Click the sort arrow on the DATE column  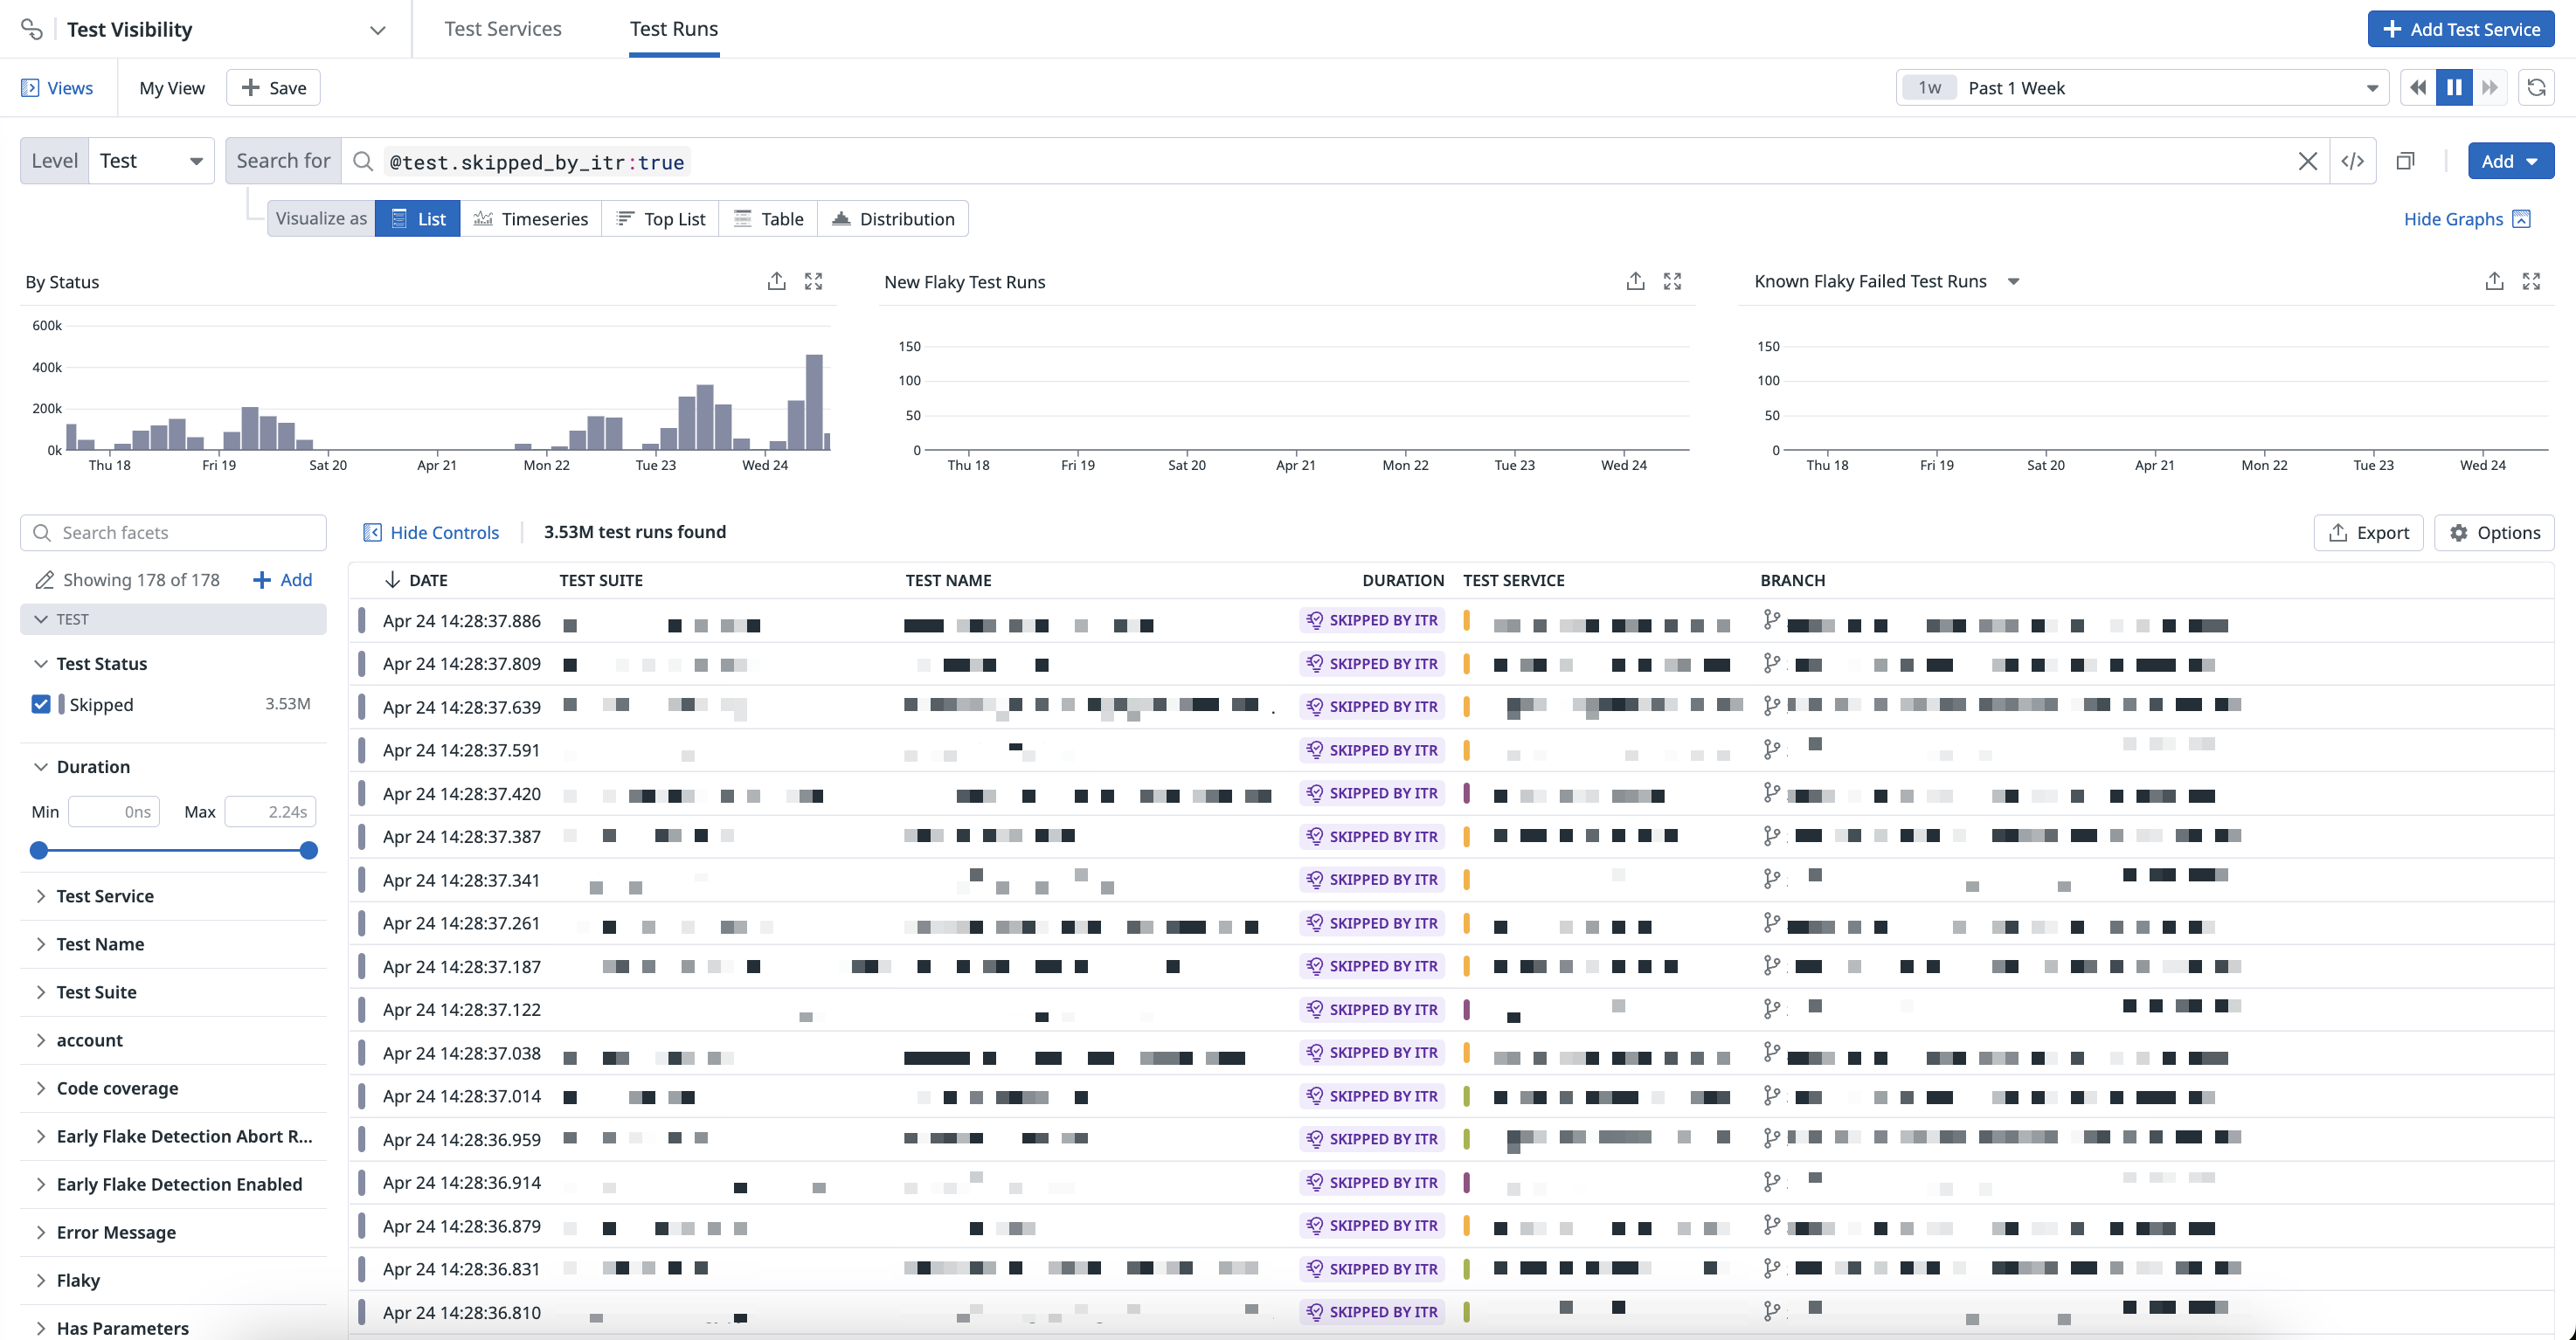click(392, 580)
